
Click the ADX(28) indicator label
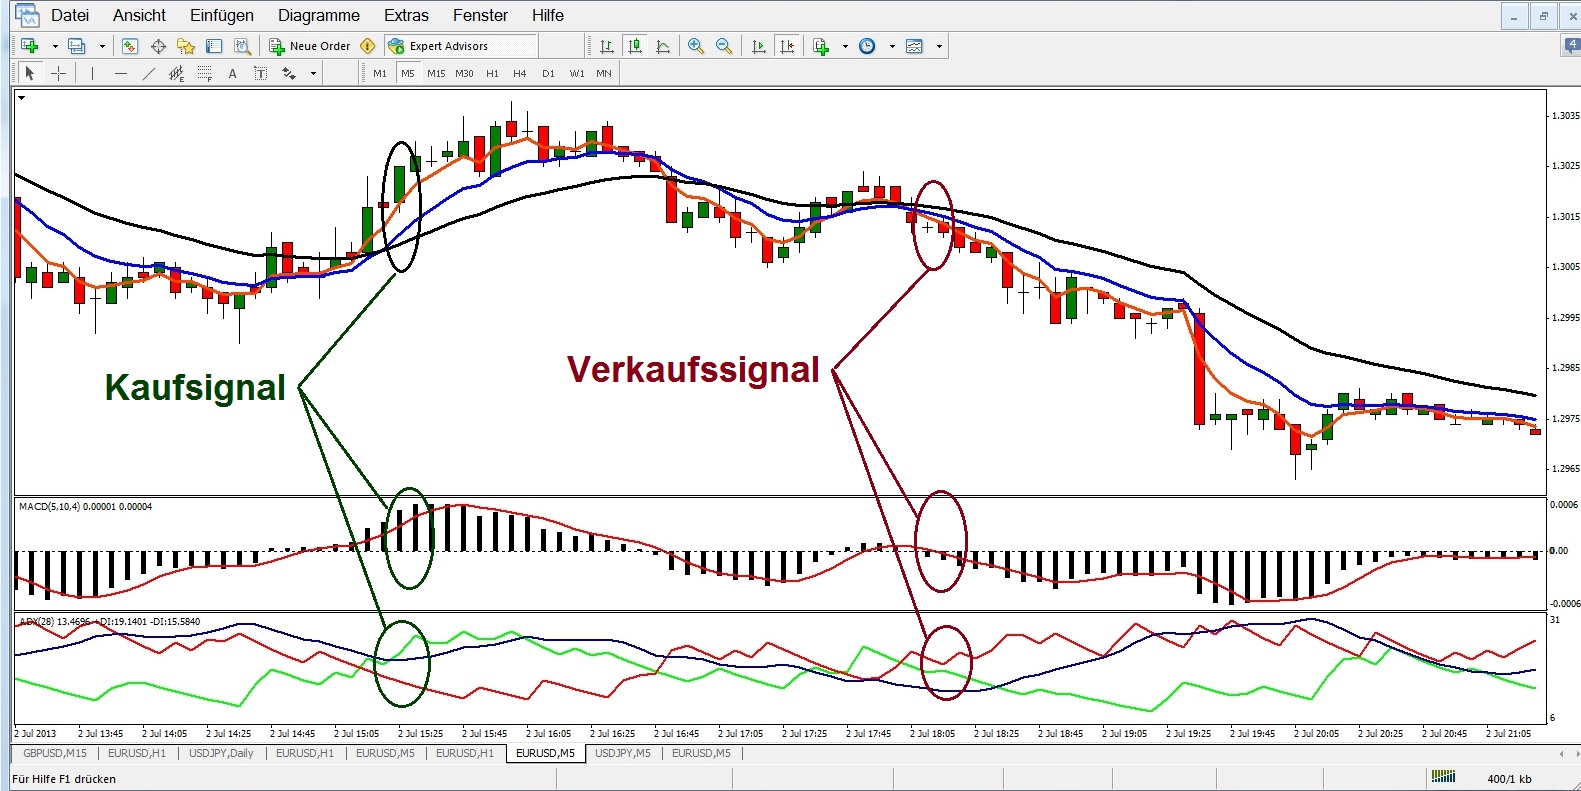click(109, 621)
